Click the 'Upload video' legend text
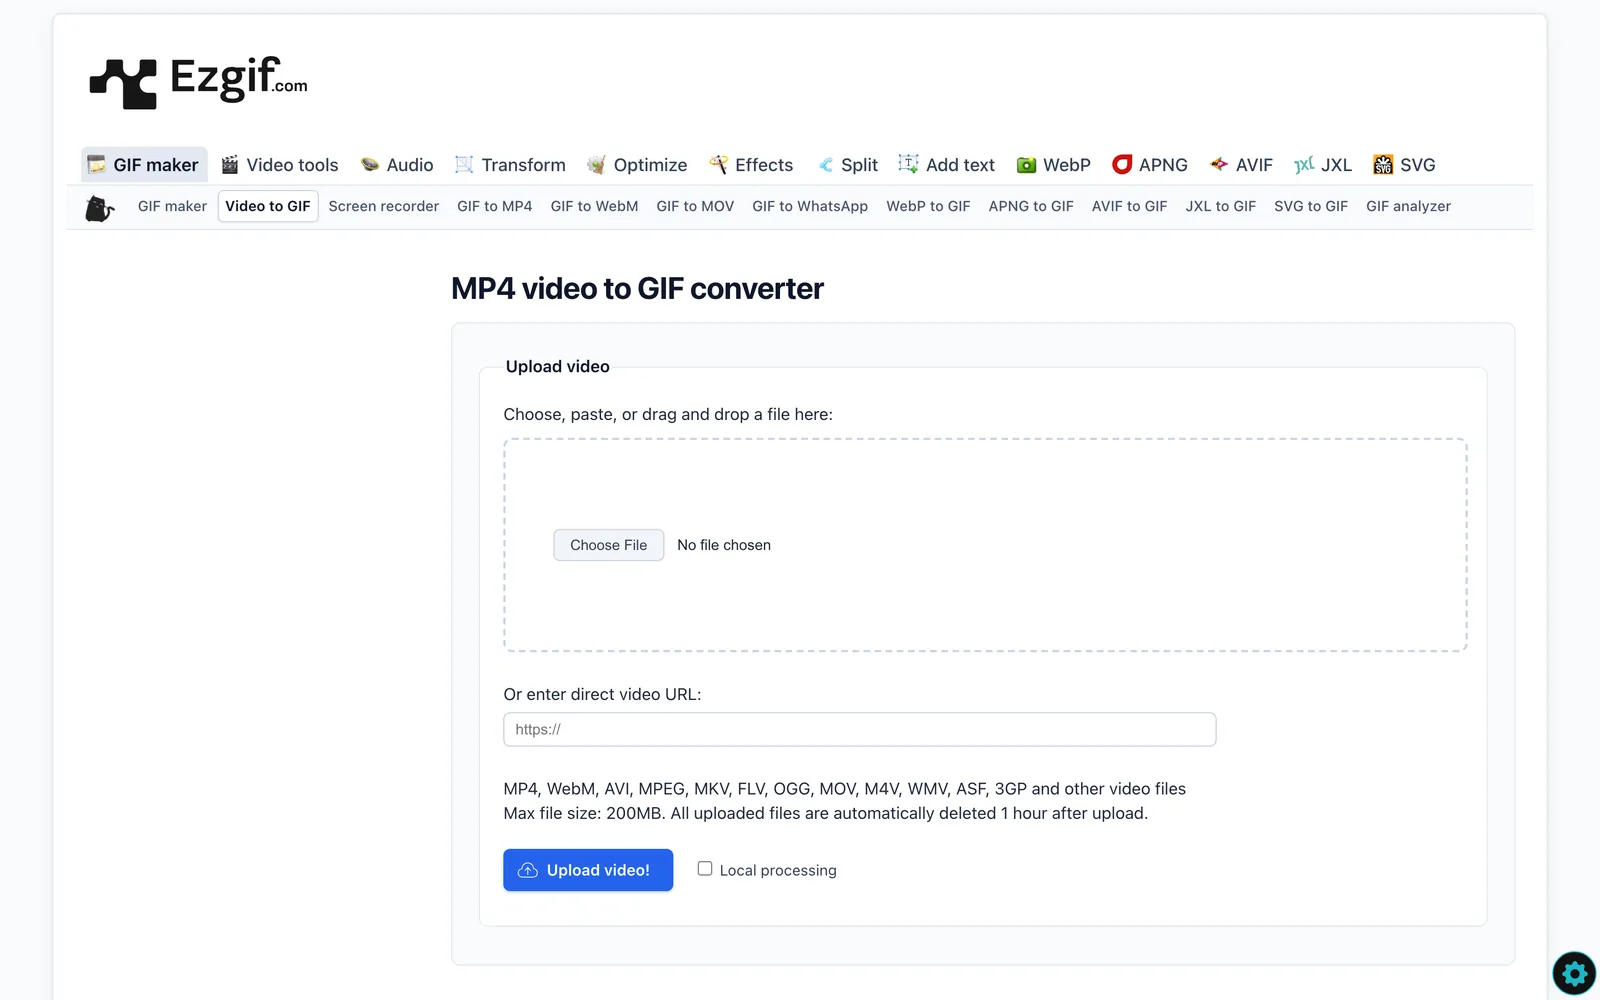Image resolution: width=1600 pixels, height=1000 pixels. point(558,367)
